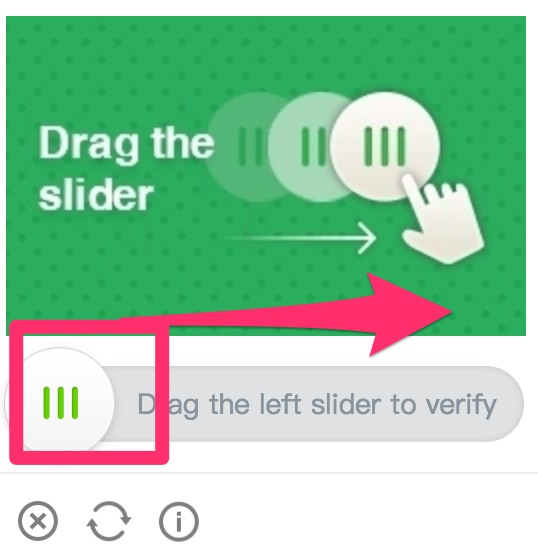Click the white slider handle knob

click(x=60, y=403)
